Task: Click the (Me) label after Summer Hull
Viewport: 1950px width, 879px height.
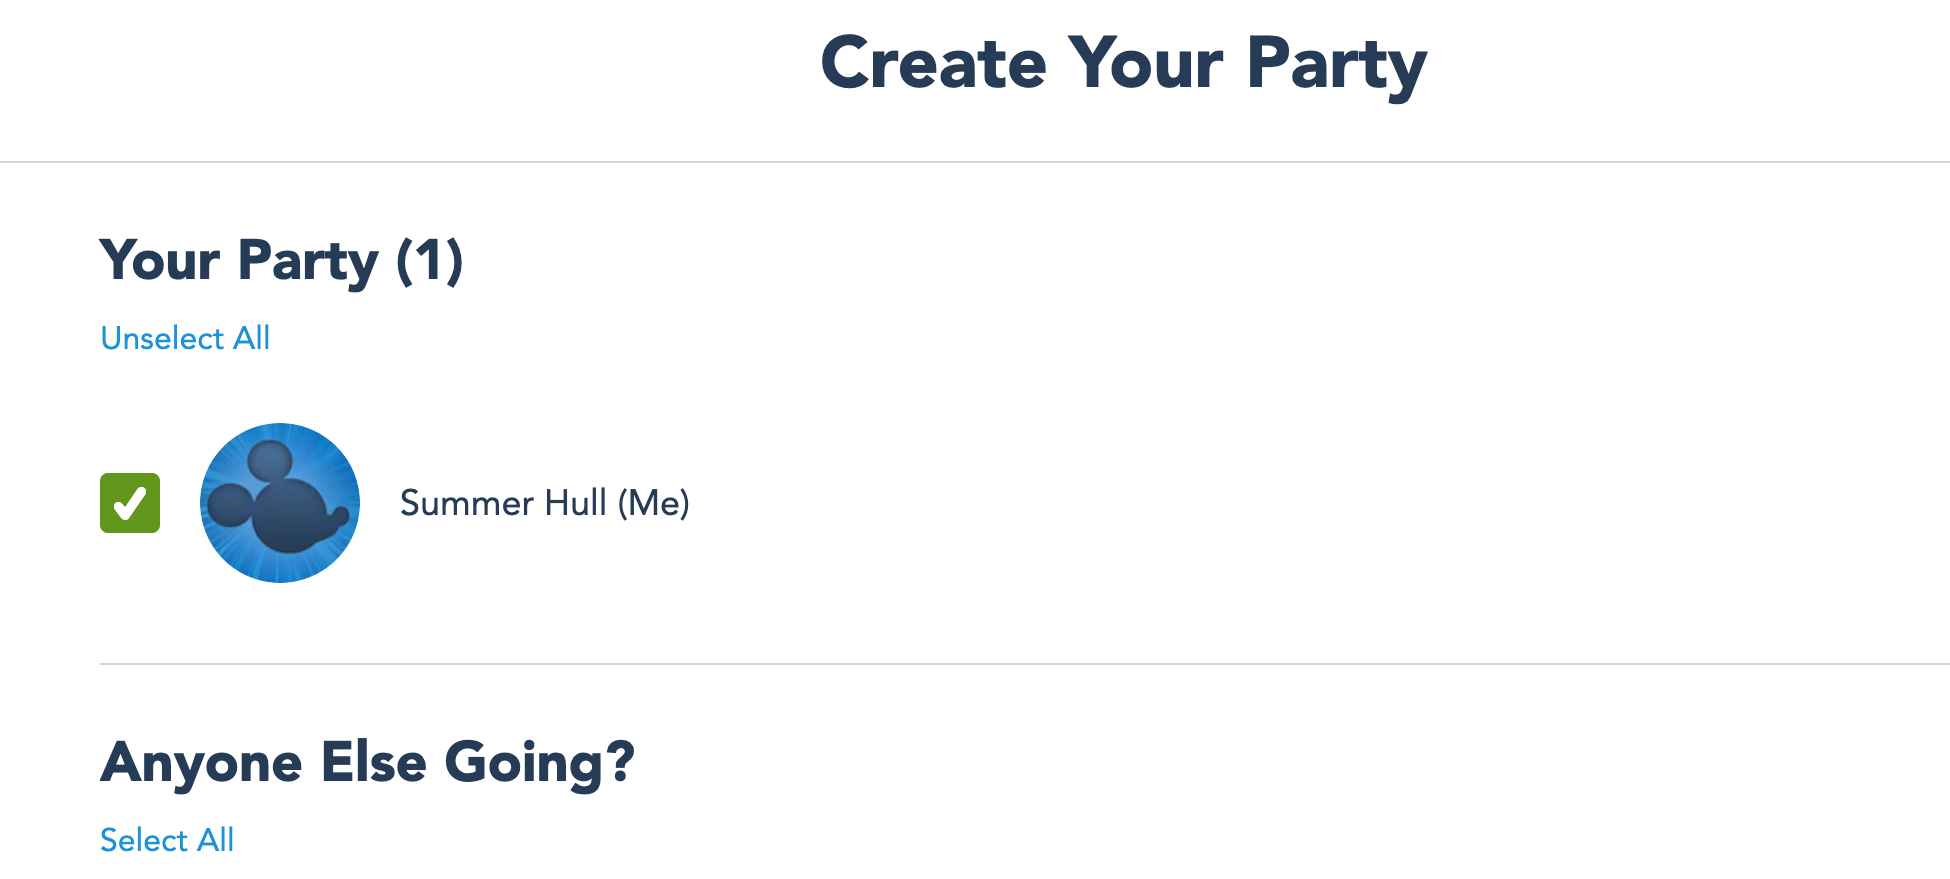Action: 653,503
